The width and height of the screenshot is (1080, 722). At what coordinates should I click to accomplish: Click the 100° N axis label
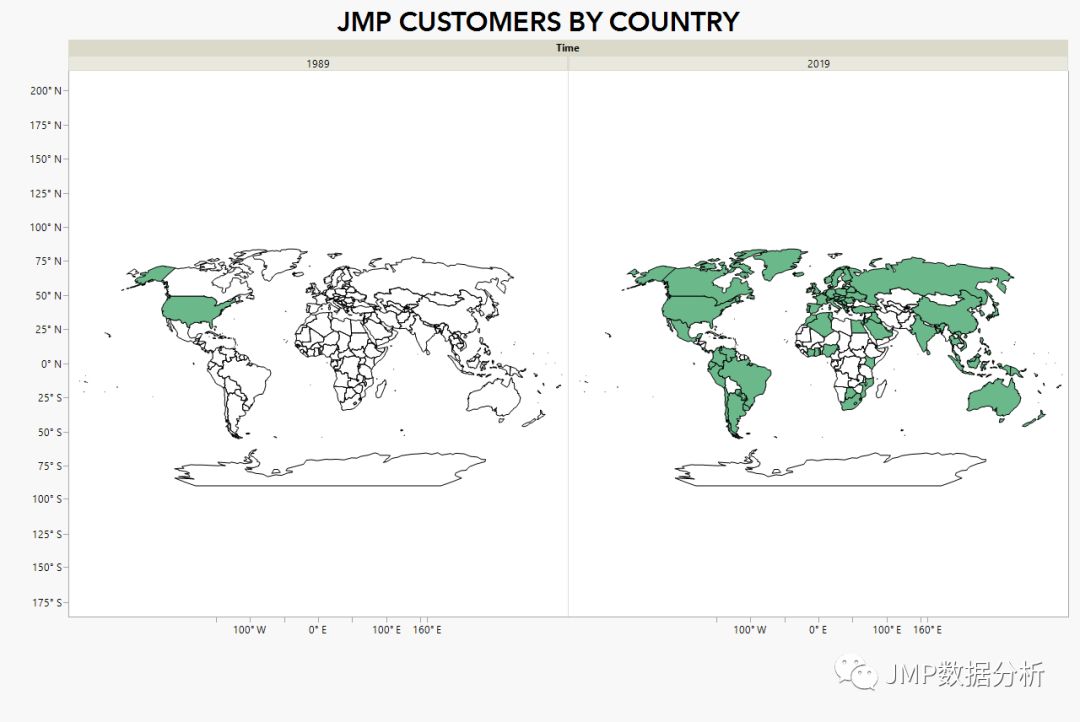[45, 227]
